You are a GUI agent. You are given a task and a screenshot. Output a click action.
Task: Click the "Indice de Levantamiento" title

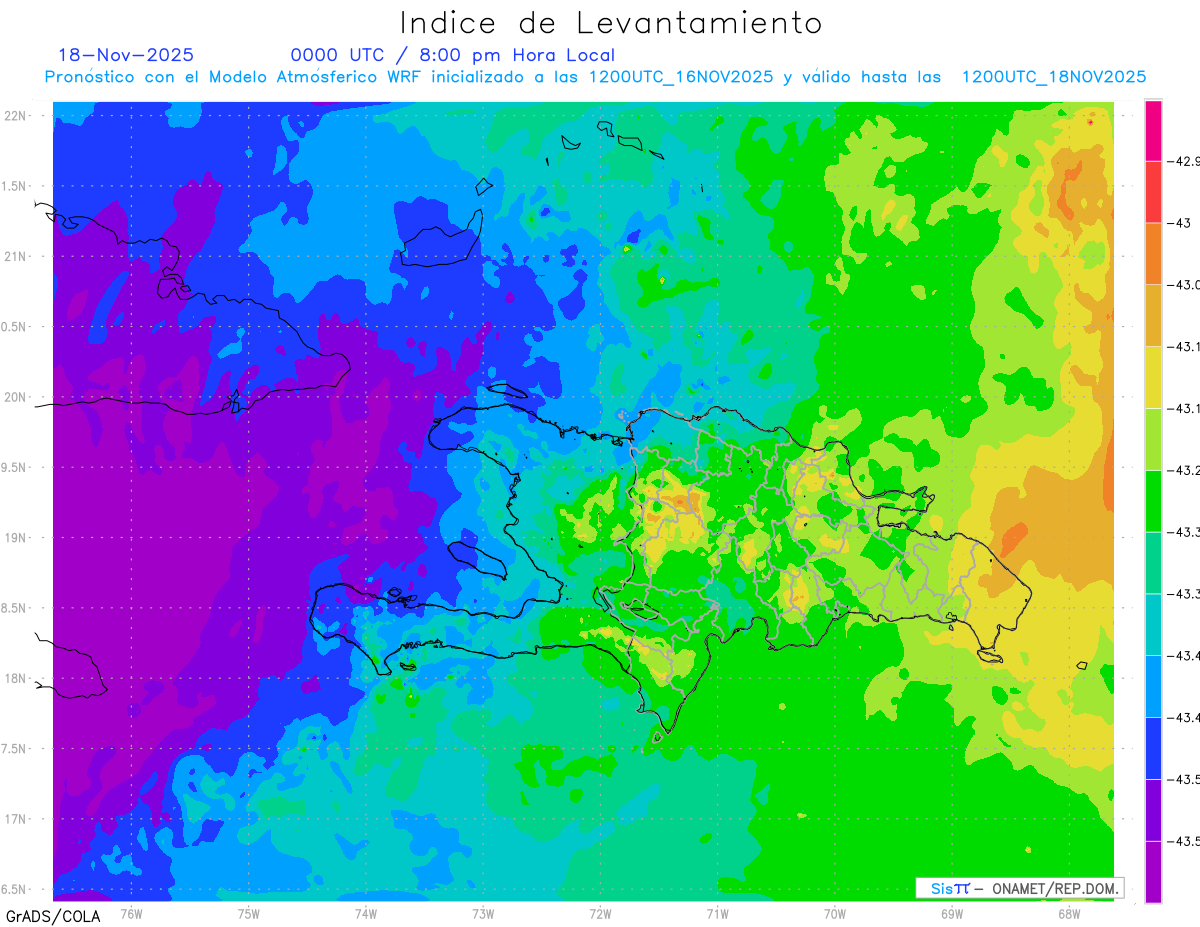[x=611, y=23]
